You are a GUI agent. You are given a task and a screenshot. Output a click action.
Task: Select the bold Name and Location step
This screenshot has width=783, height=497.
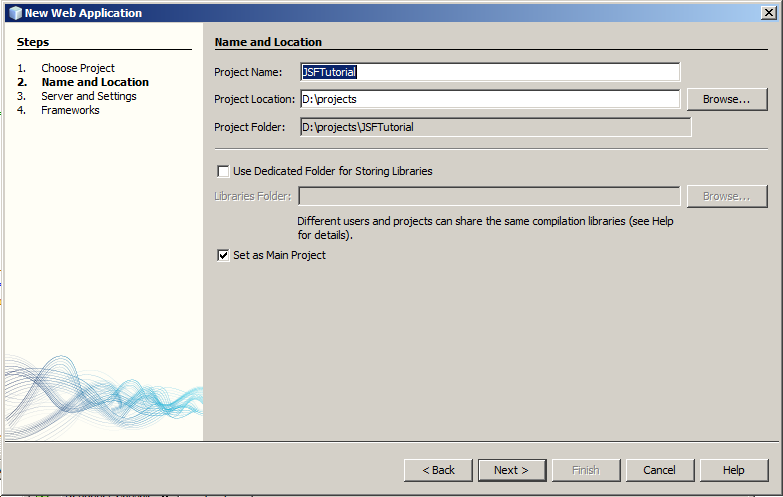[x=94, y=82]
